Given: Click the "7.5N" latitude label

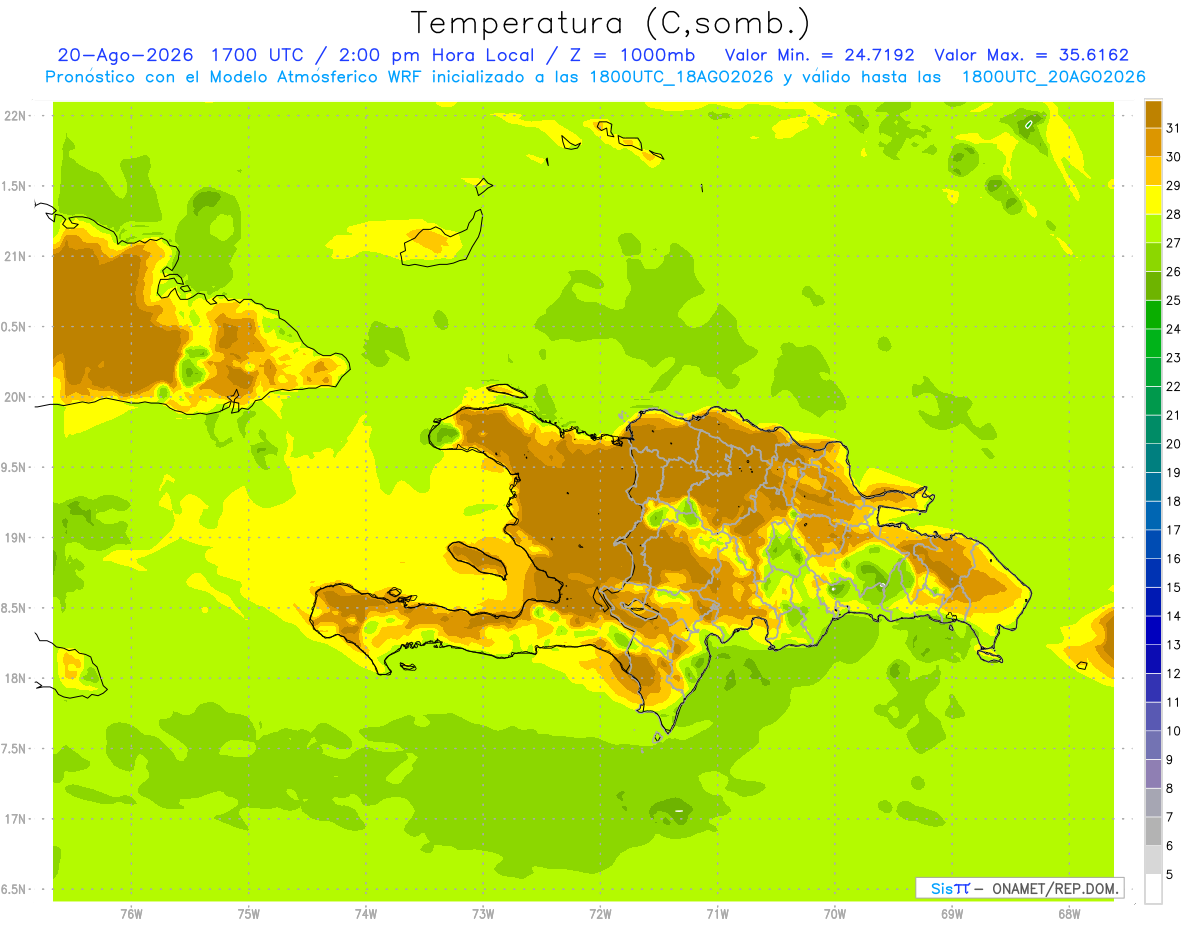Looking at the screenshot, I should [15, 749].
